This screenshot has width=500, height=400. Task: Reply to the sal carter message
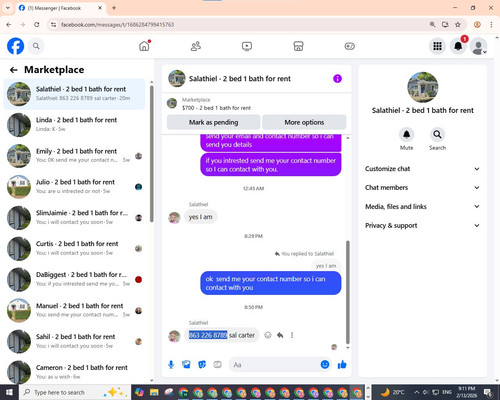point(280,335)
